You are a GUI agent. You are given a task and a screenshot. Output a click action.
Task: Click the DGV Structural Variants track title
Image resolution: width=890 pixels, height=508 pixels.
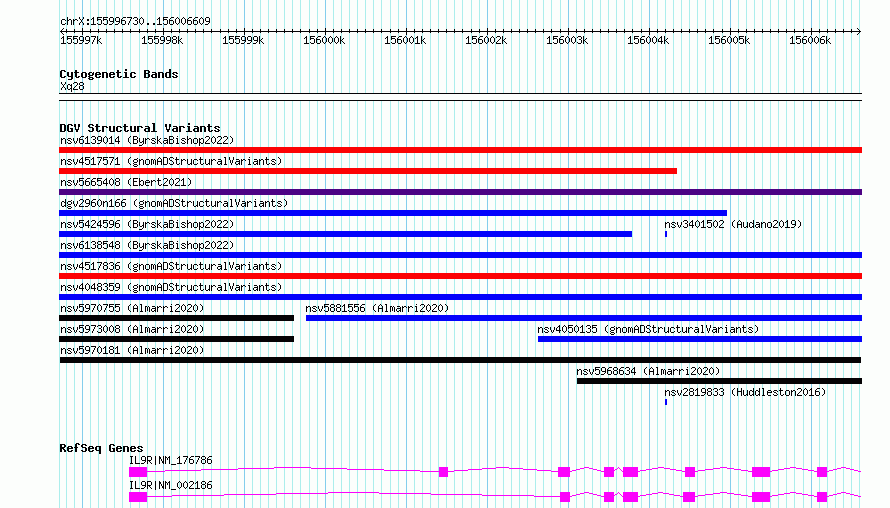[140, 128]
